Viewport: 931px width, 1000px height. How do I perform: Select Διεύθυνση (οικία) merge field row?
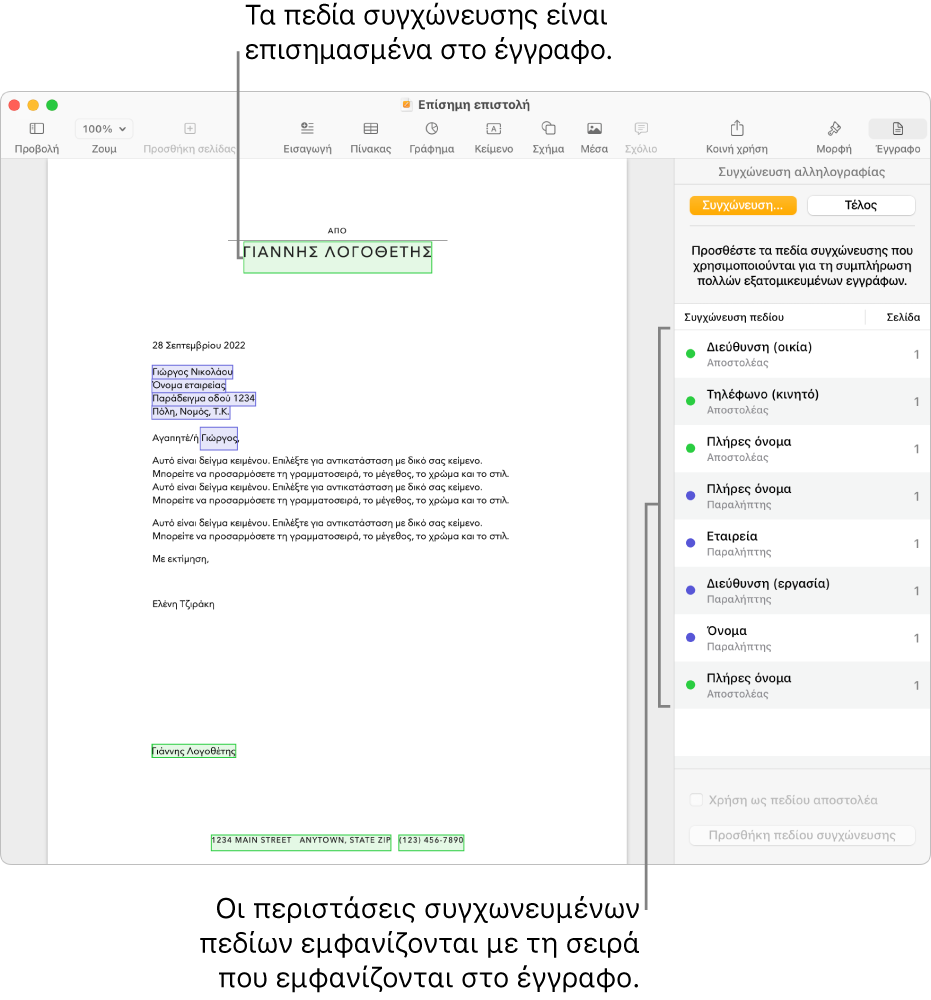click(x=802, y=354)
